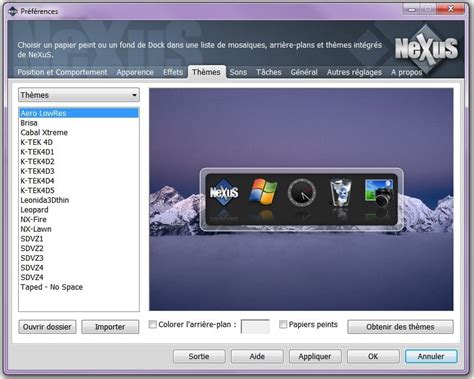474x379 pixels.
Task: Open the Autres réglages tab
Action: point(354,72)
